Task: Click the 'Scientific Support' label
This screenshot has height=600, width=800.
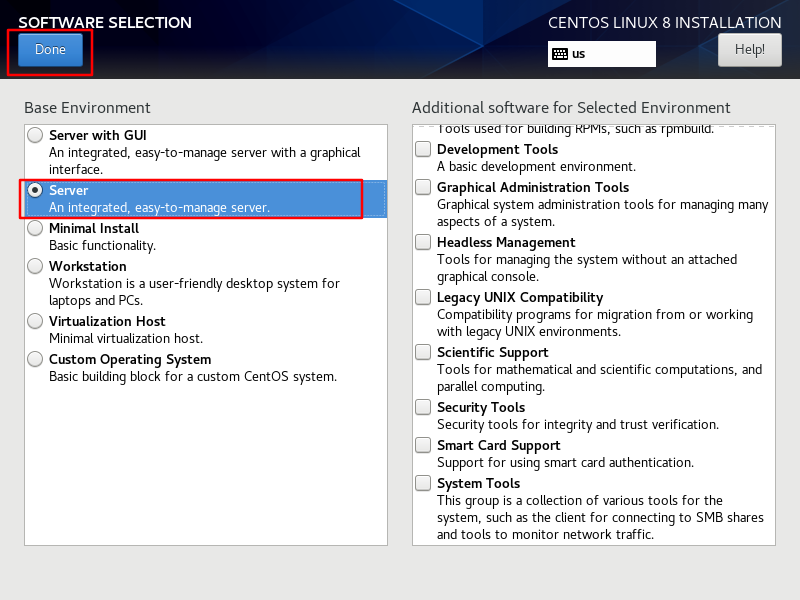Action: (x=492, y=353)
